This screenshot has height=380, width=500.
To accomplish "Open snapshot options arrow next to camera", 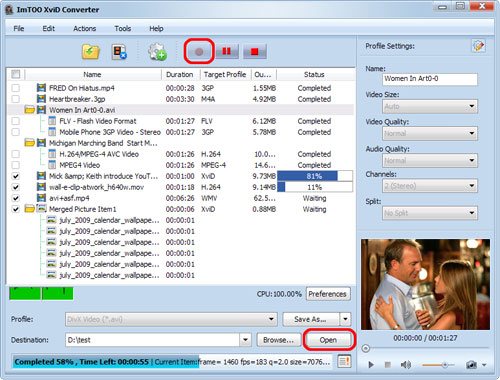I will 484,365.
